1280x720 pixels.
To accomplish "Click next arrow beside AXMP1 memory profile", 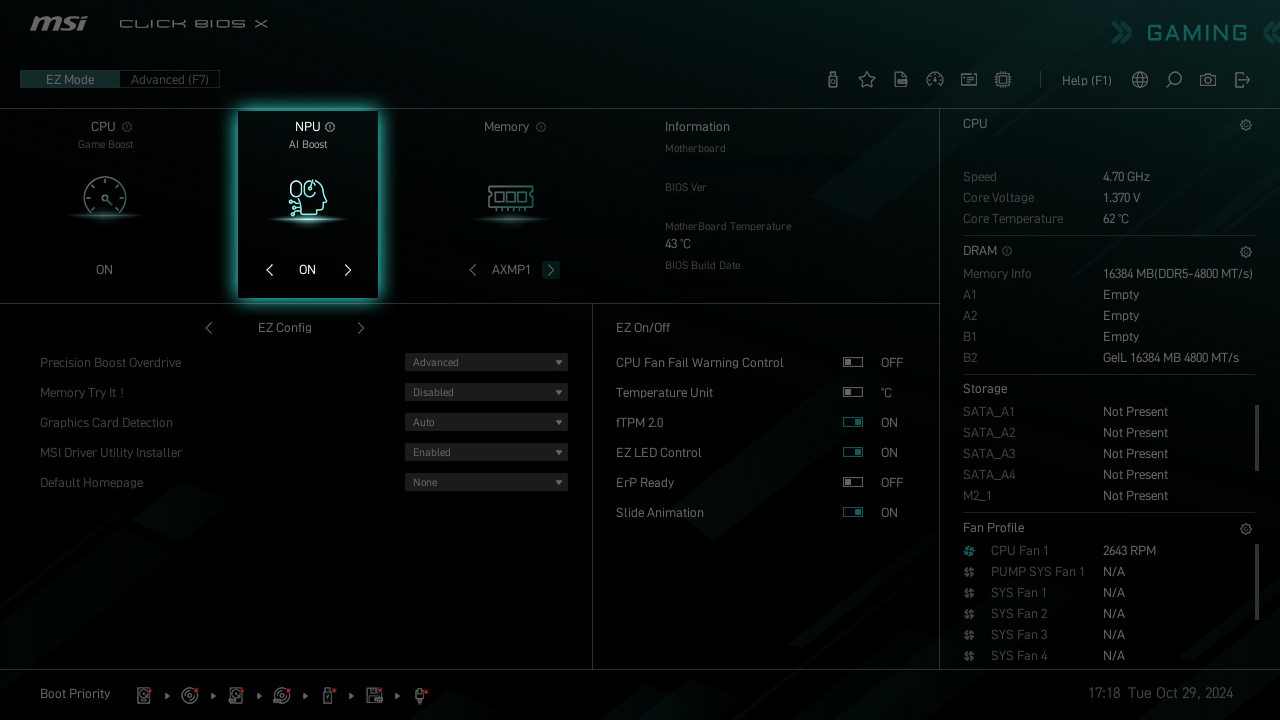I will click(x=551, y=270).
